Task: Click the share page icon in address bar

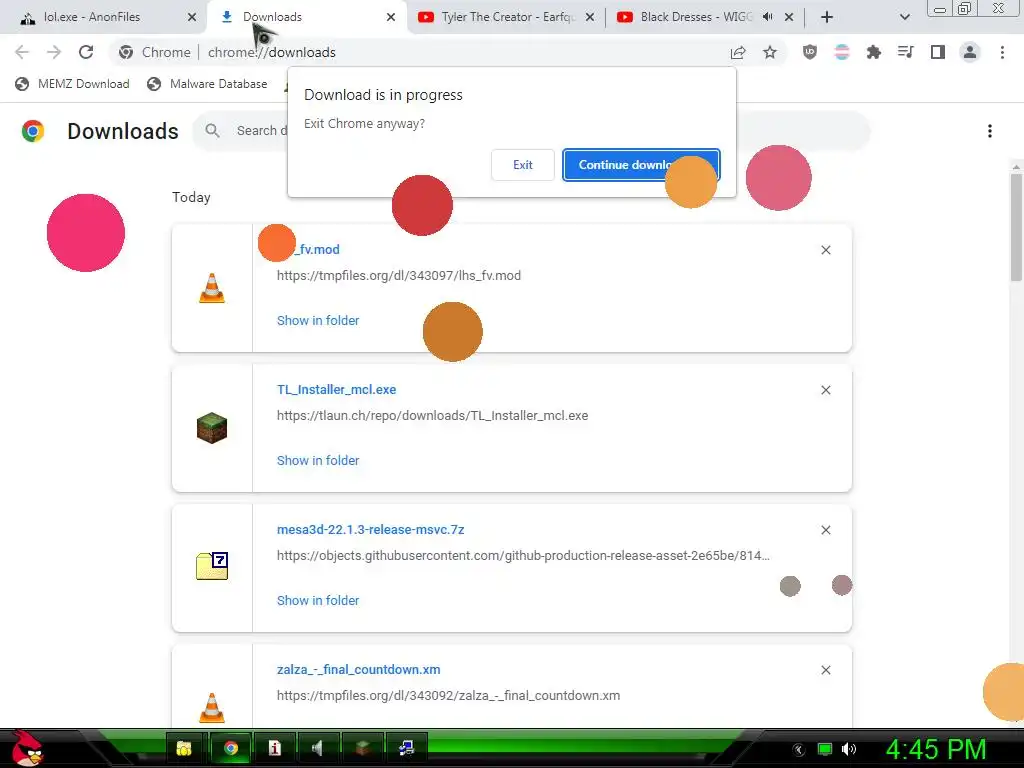Action: tap(738, 52)
